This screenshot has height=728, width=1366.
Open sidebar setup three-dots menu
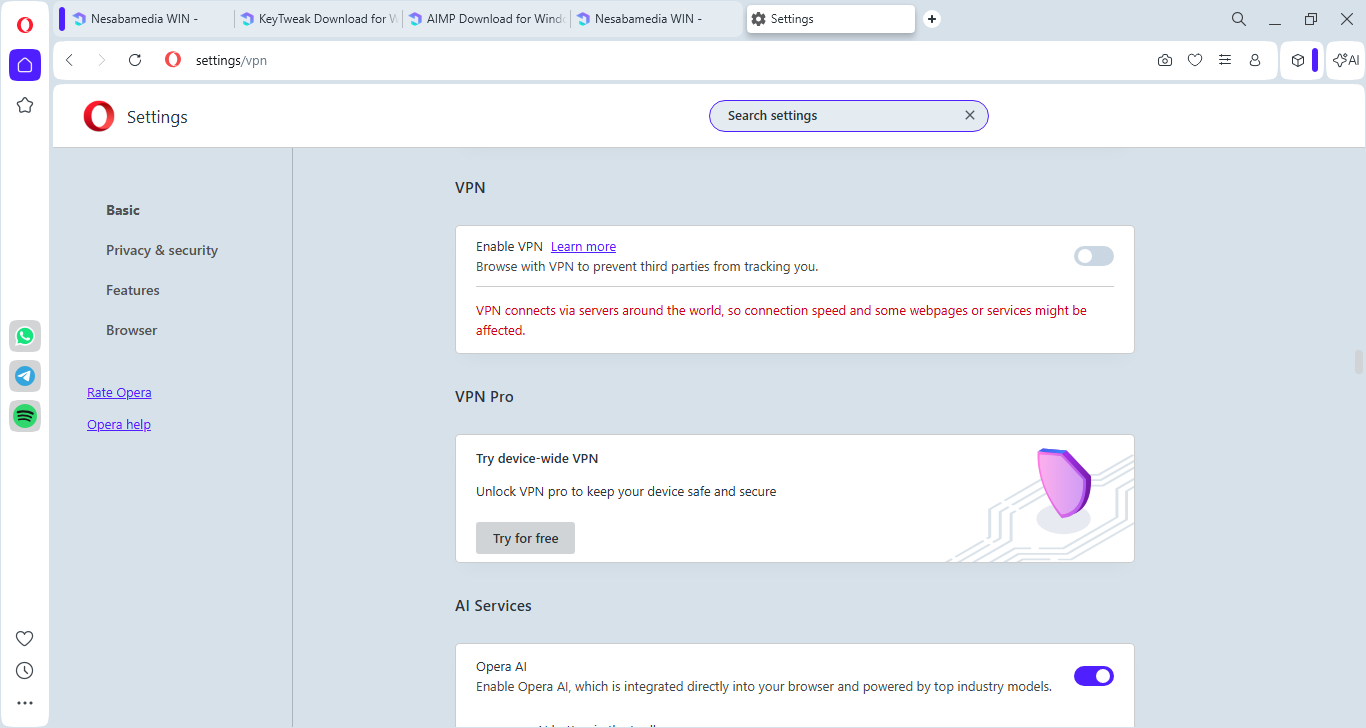coord(25,703)
